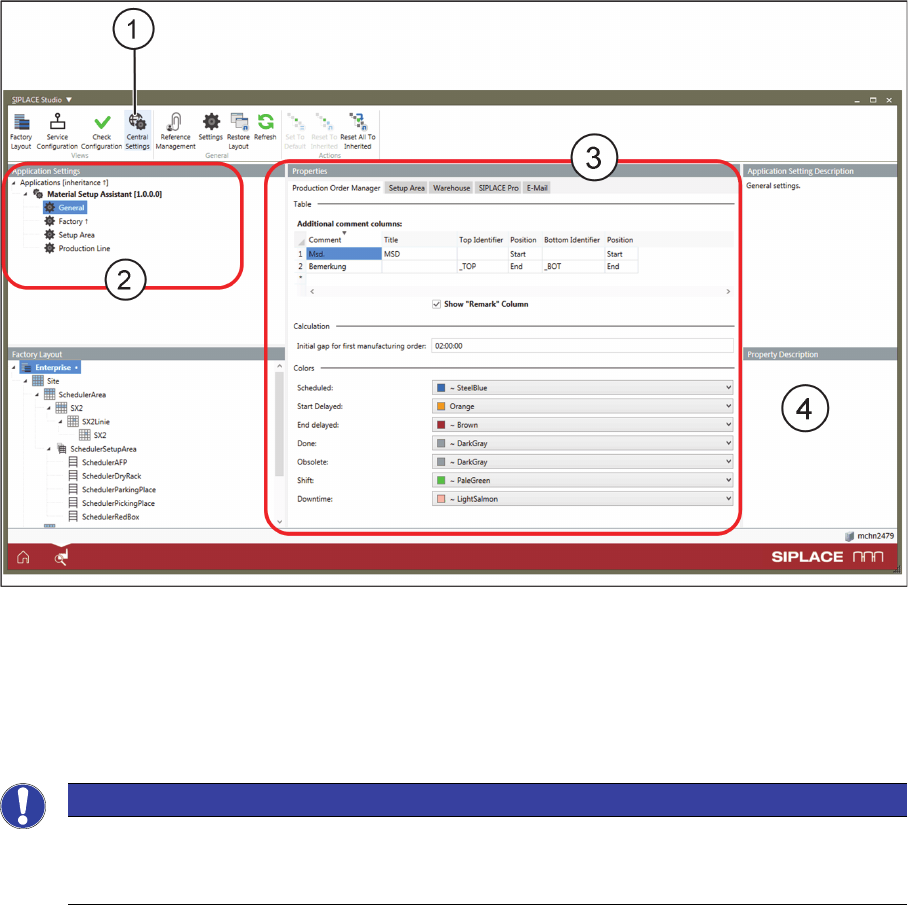Open the SIPLACE Studio title menu
Viewport: 908px width, 905px height.
click(x=42, y=100)
